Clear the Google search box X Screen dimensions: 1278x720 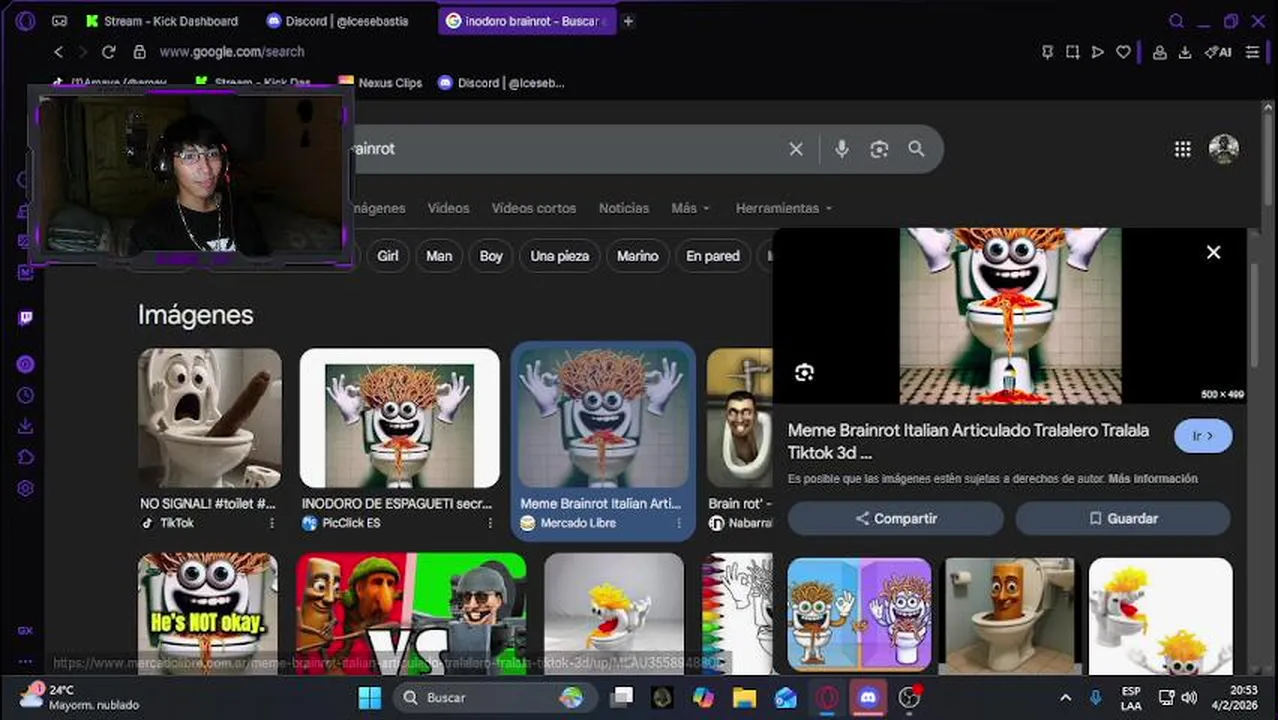pos(796,149)
